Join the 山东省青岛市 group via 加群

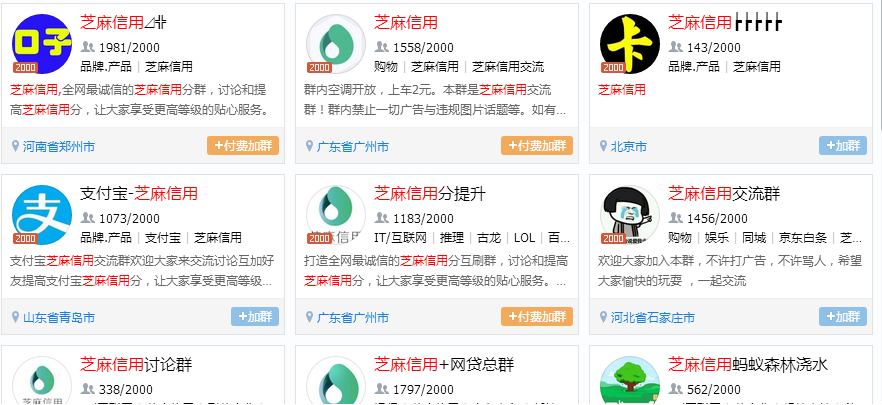pos(255,317)
